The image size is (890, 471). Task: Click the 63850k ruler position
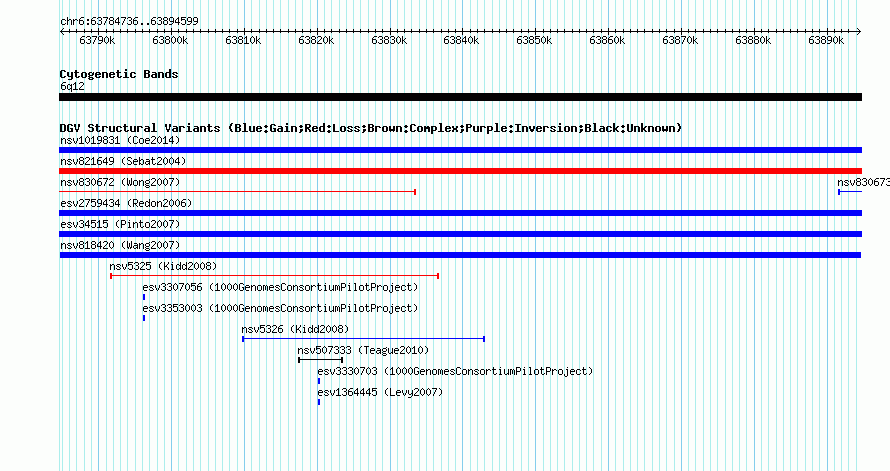click(x=534, y=40)
